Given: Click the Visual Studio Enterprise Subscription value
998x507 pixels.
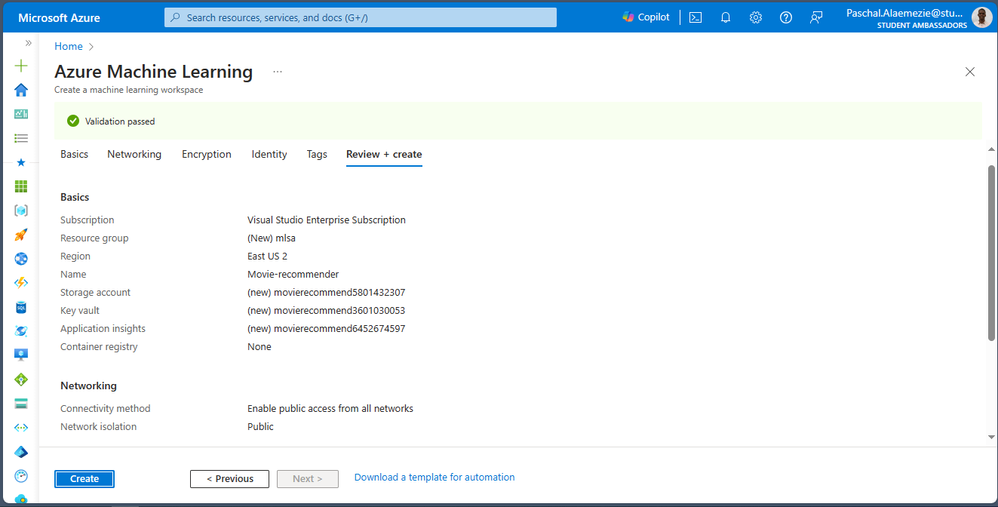Looking at the screenshot, I should coord(327,220).
